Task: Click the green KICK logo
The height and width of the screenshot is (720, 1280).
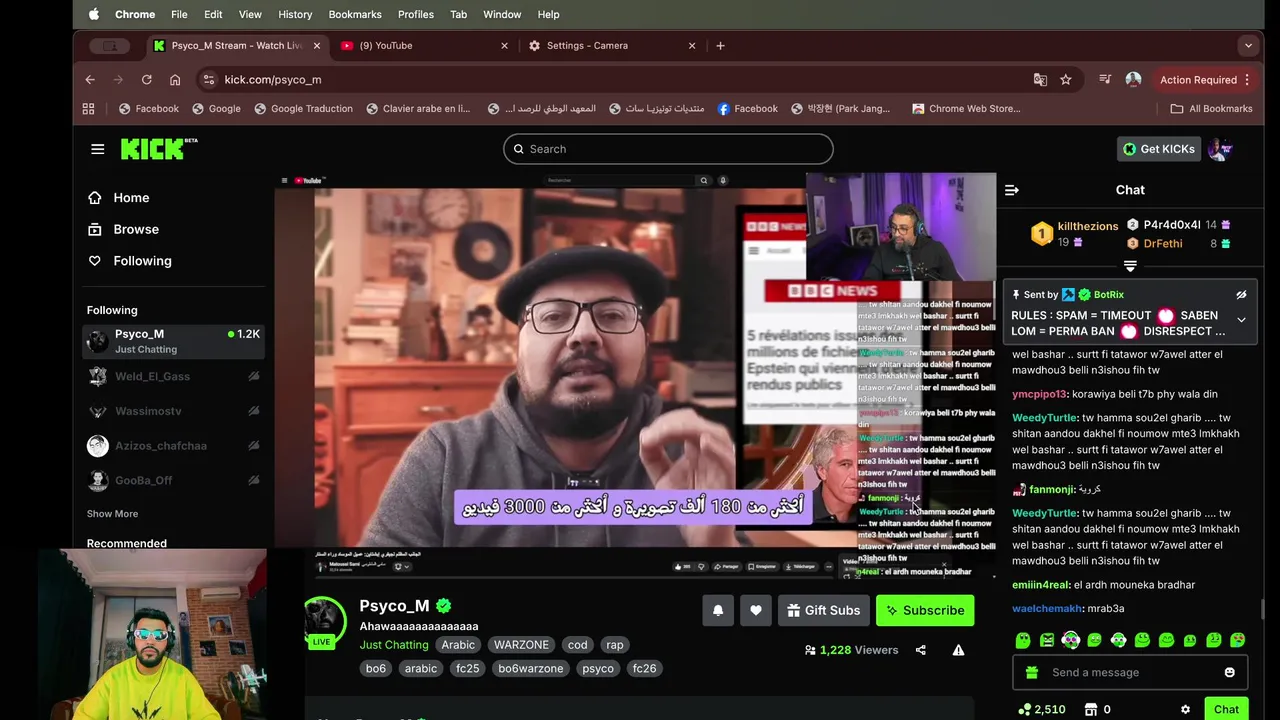Action: tap(158, 149)
